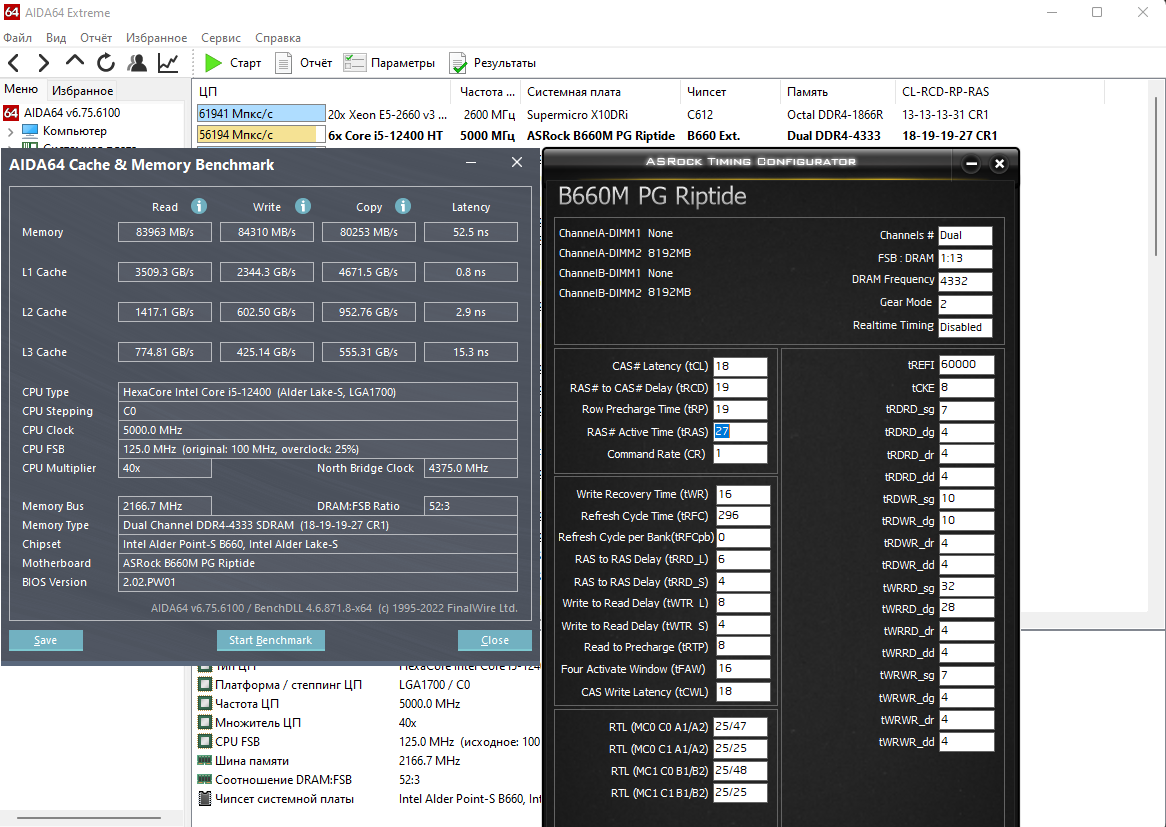Minimize the ASRock Timing Configurator

point(971,164)
